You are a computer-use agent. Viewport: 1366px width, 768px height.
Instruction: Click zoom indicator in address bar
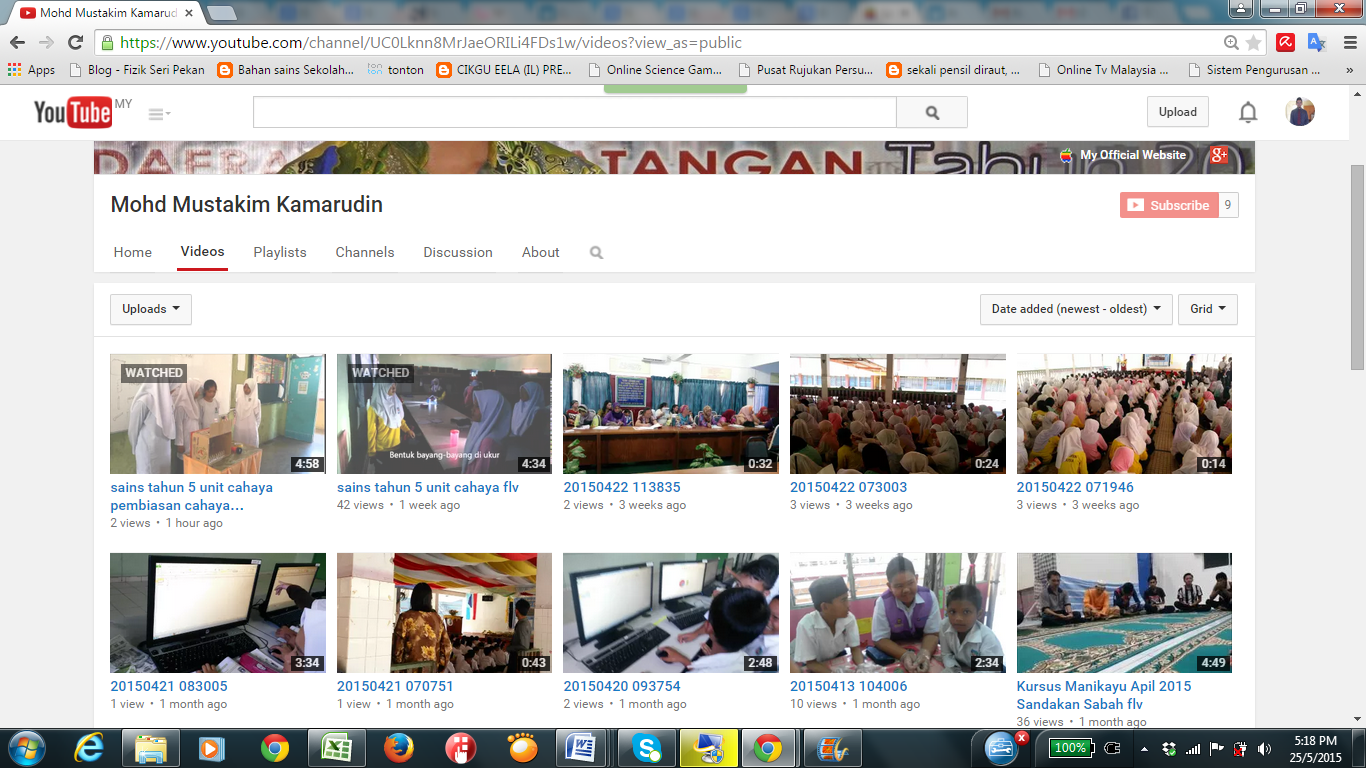coord(1231,43)
